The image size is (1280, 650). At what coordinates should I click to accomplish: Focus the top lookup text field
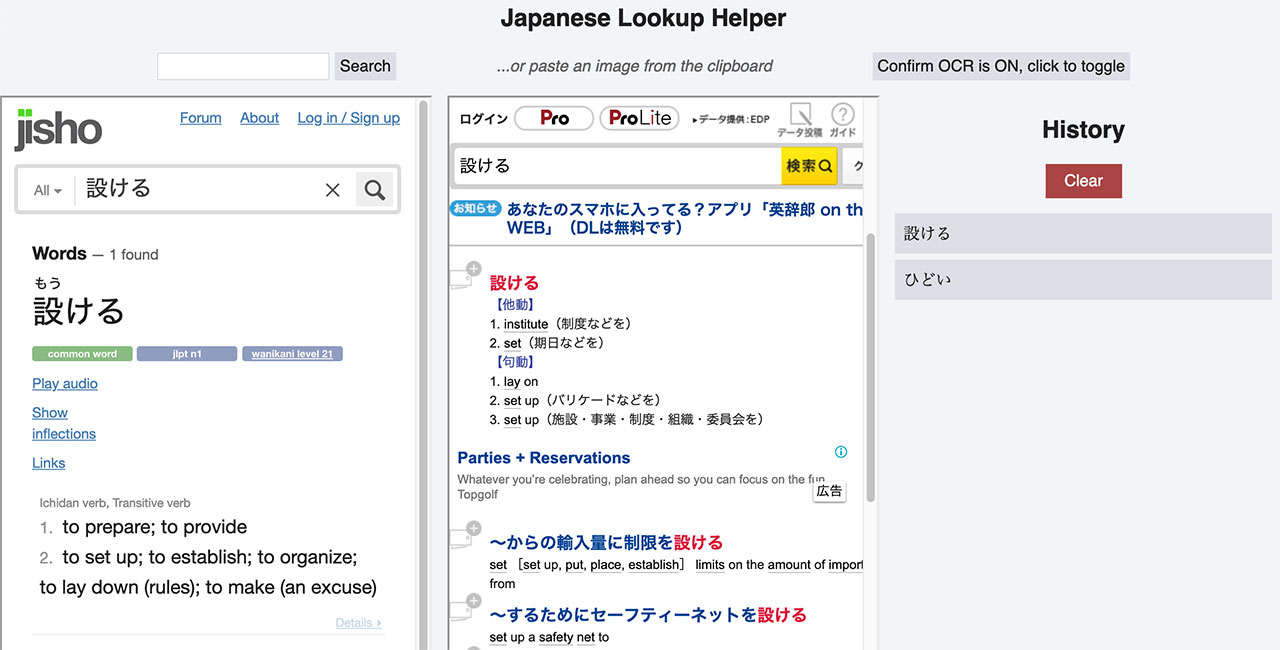pyautogui.click(x=243, y=66)
